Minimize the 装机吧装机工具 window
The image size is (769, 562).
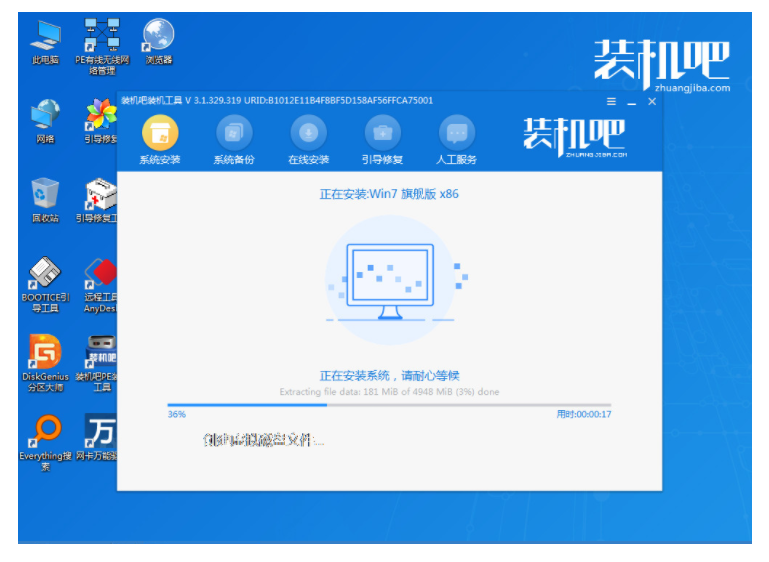click(x=632, y=102)
